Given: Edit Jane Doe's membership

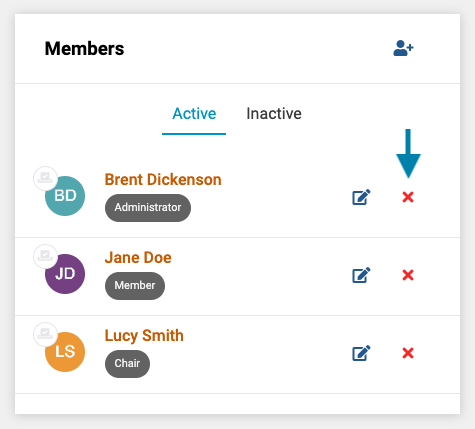Looking at the screenshot, I should (361, 275).
